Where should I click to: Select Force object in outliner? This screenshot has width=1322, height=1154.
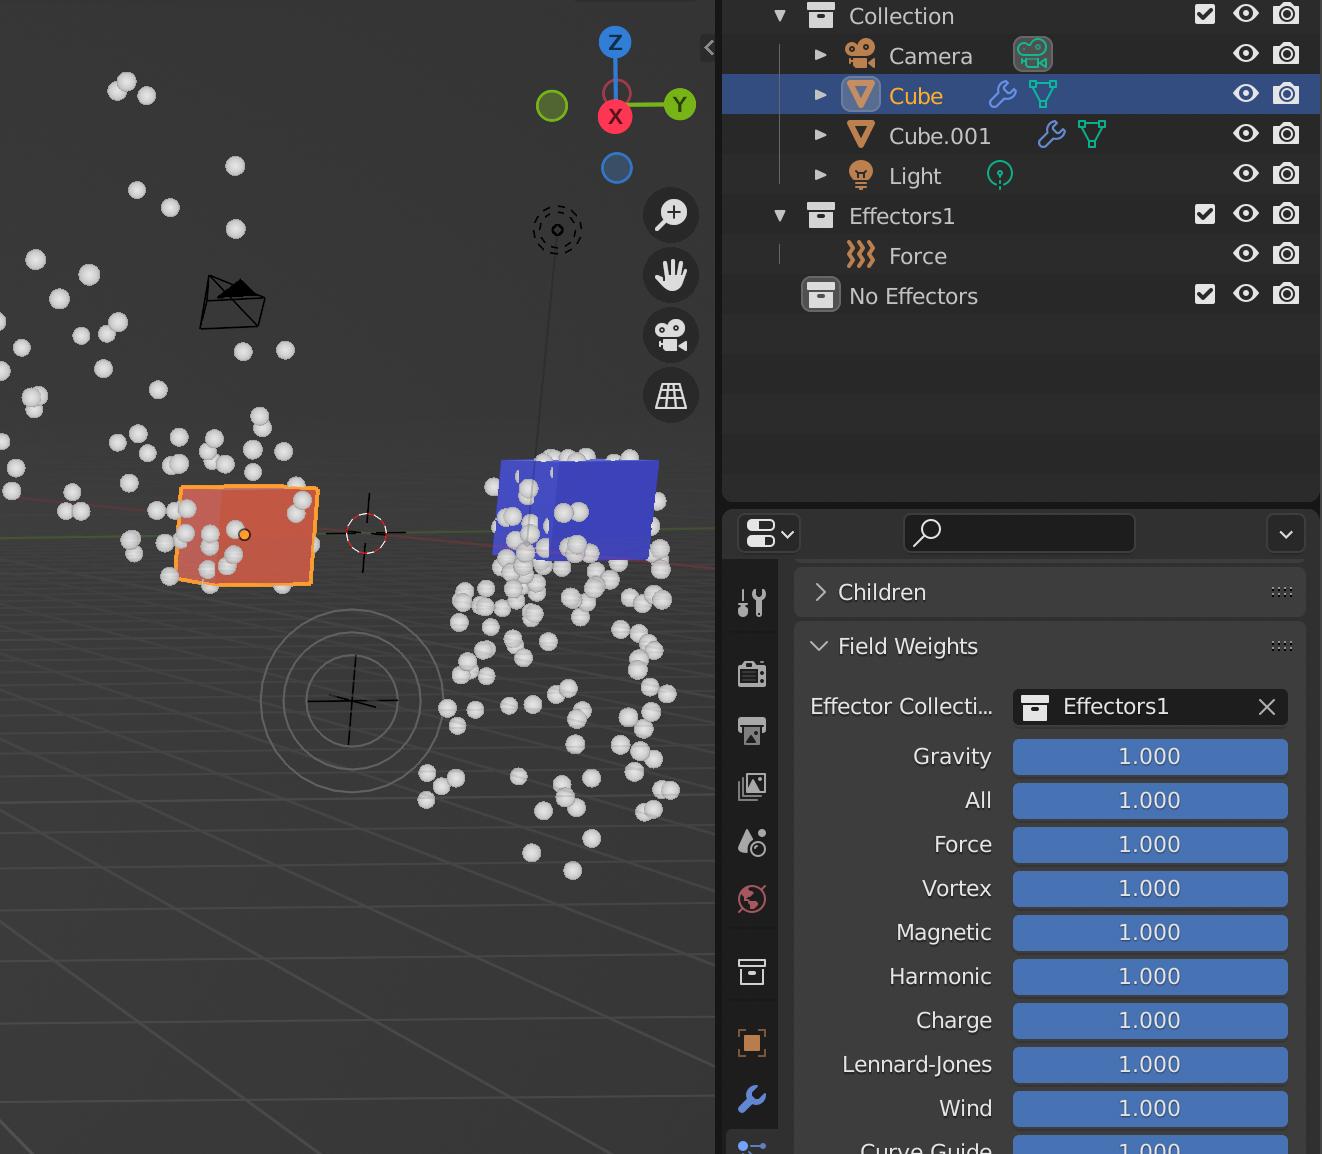918,256
